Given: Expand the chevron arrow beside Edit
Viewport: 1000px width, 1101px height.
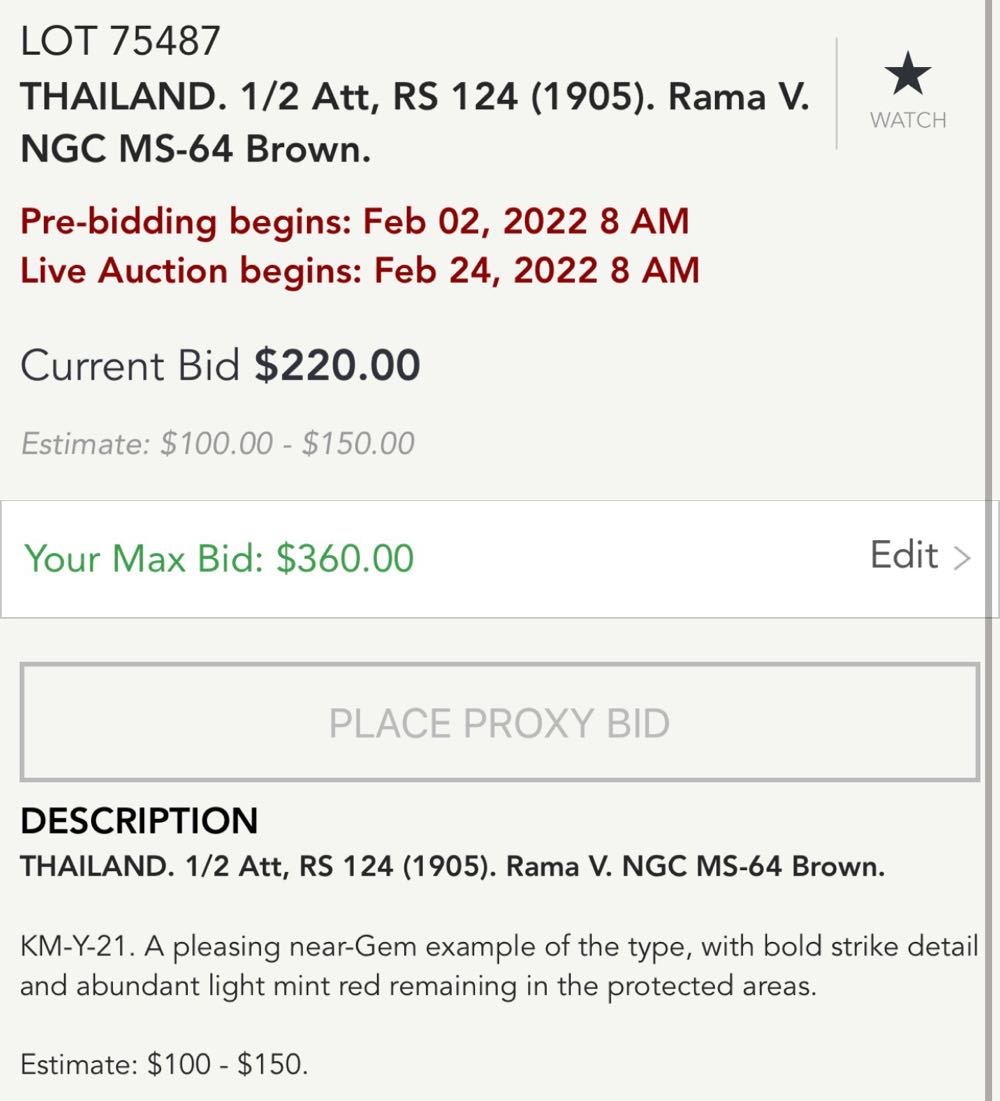Looking at the screenshot, I should point(962,558).
